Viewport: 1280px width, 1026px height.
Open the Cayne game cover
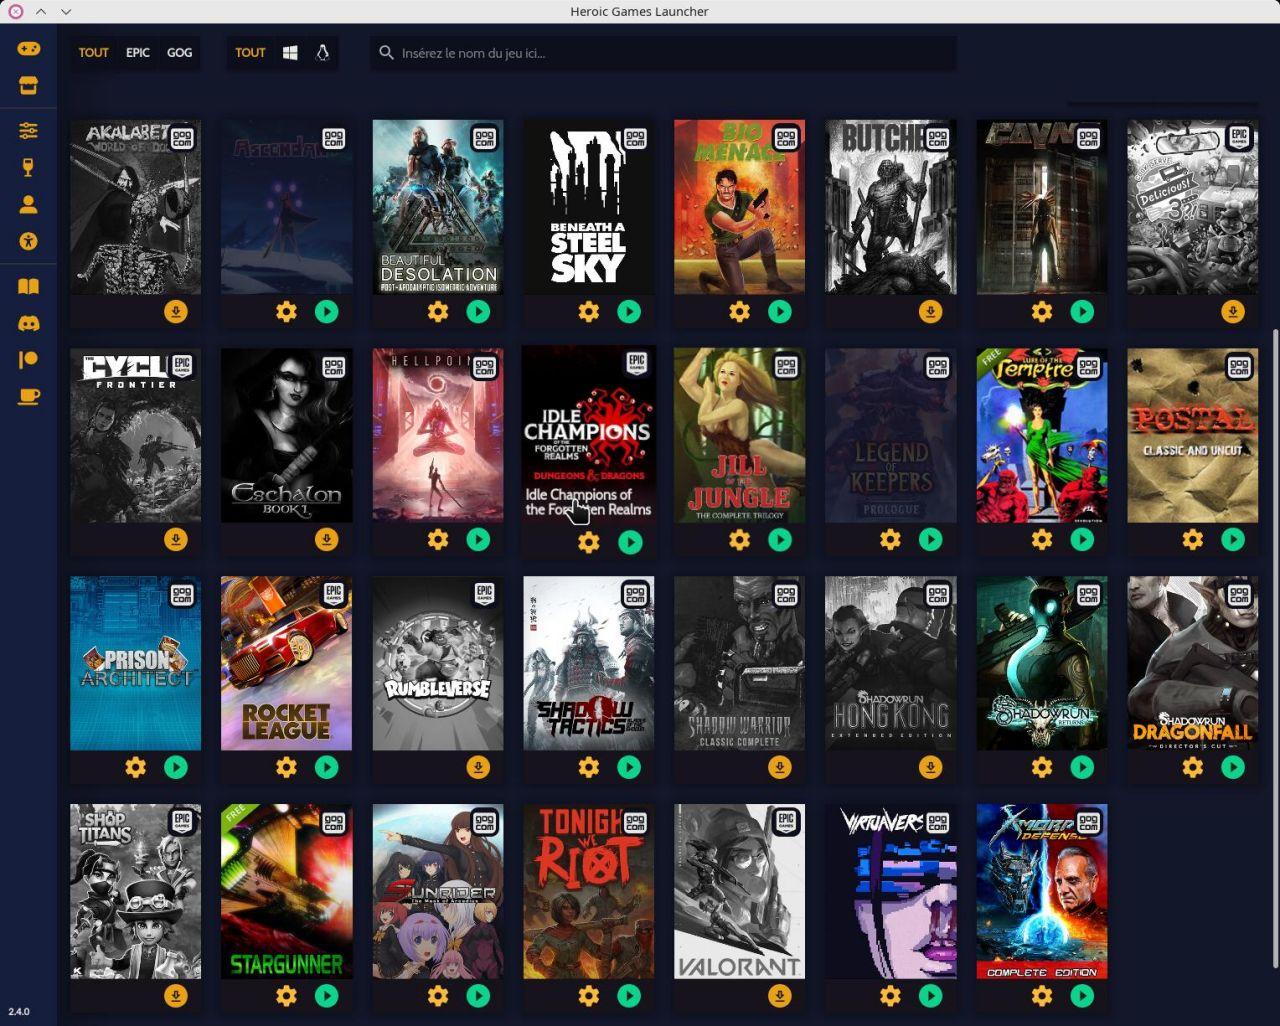click(1042, 207)
